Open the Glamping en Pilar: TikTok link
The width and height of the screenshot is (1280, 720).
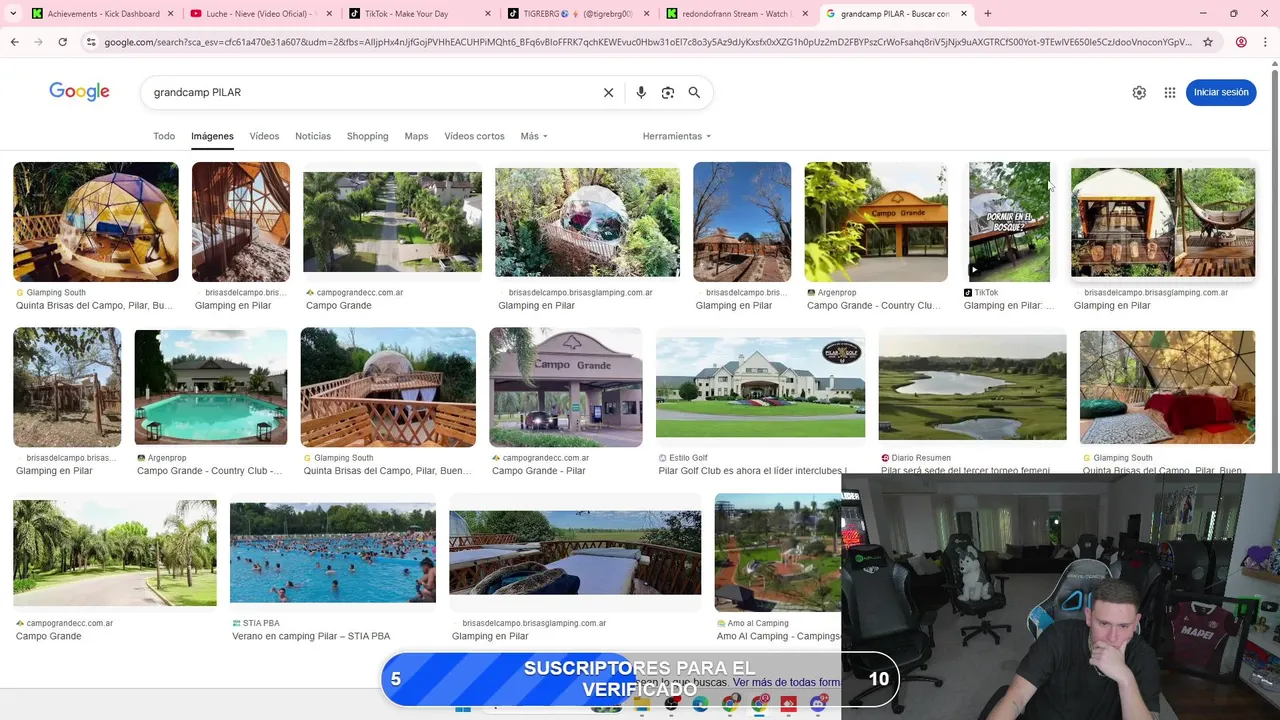pos(1008,306)
